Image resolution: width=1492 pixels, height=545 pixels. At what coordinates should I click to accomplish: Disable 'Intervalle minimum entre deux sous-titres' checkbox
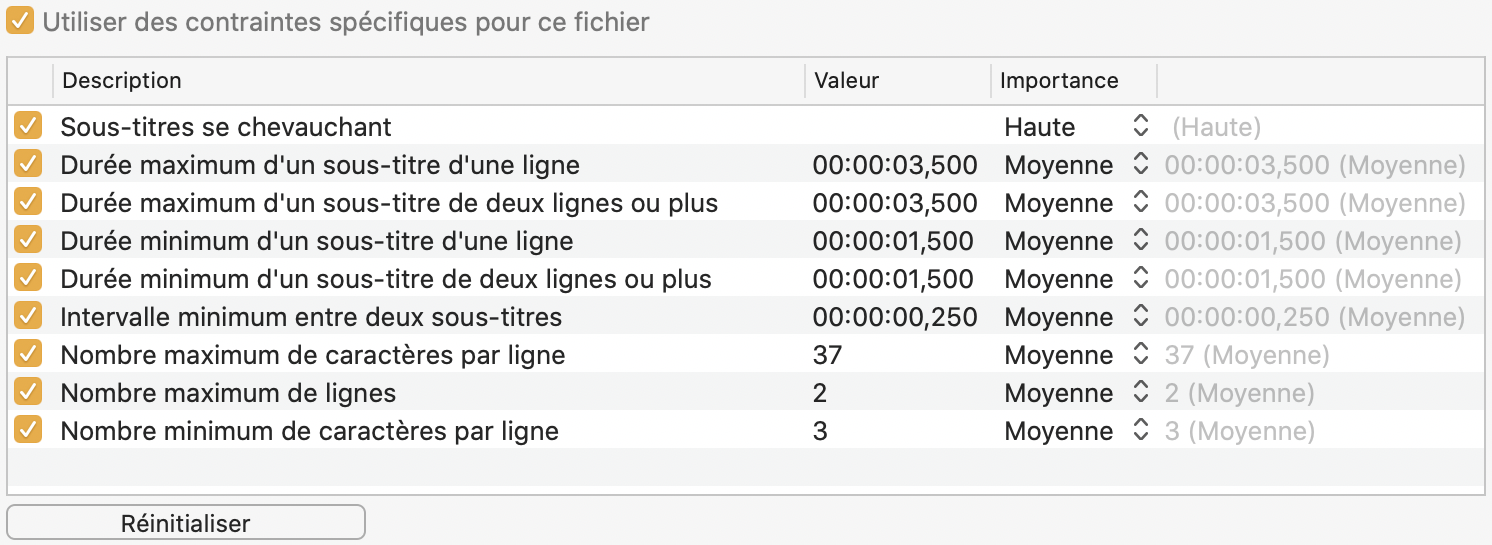coord(28,317)
